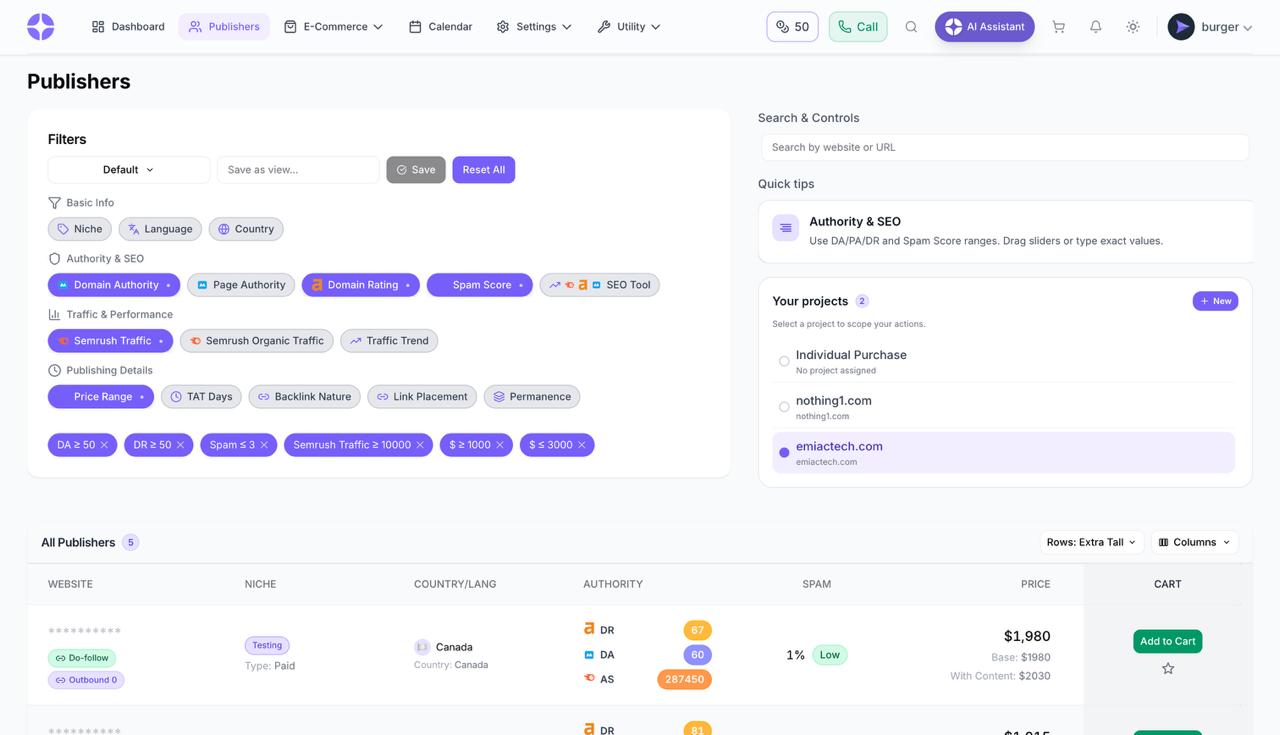Remove the Spam ≤ 3 filter chip
Screen dimensions: 1280x735
[264, 445]
